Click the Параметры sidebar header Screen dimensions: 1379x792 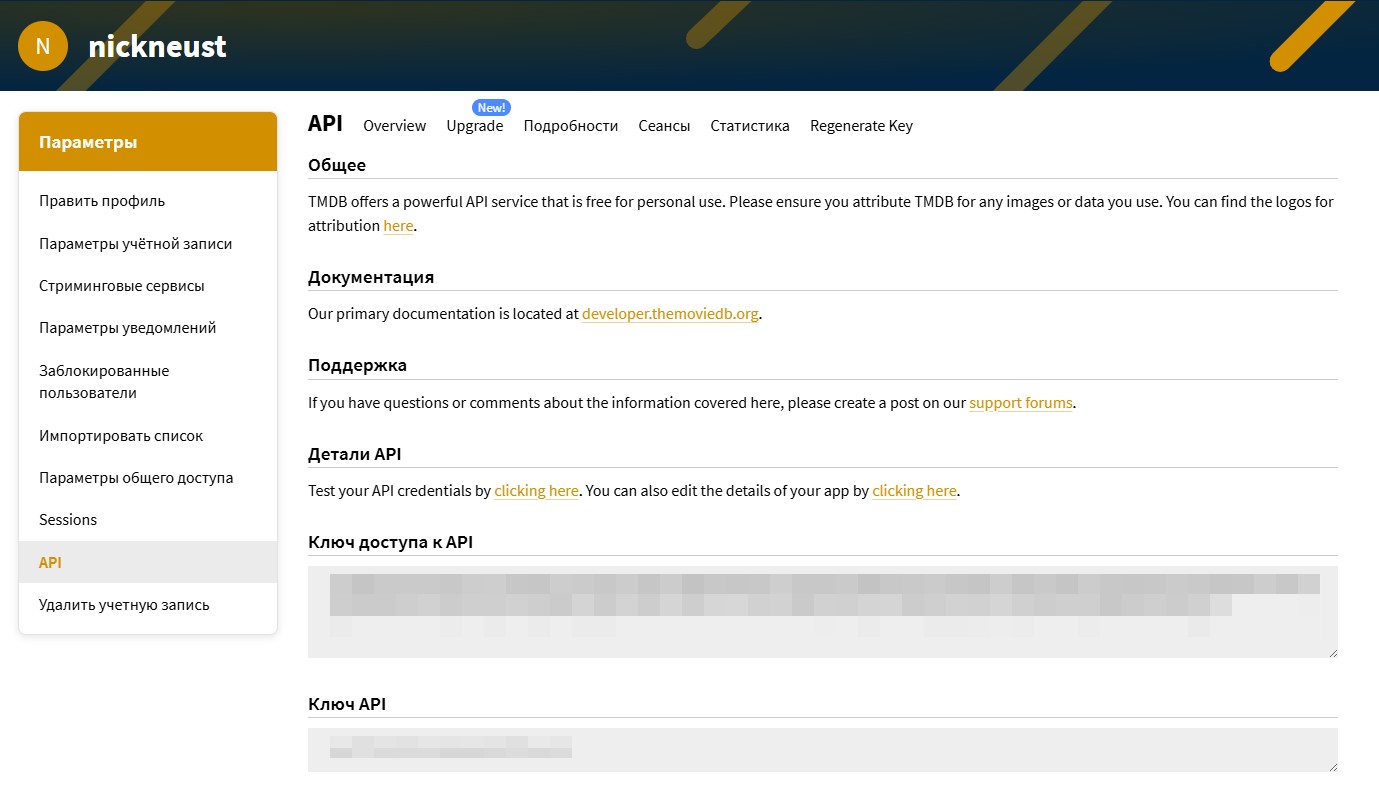(x=148, y=142)
